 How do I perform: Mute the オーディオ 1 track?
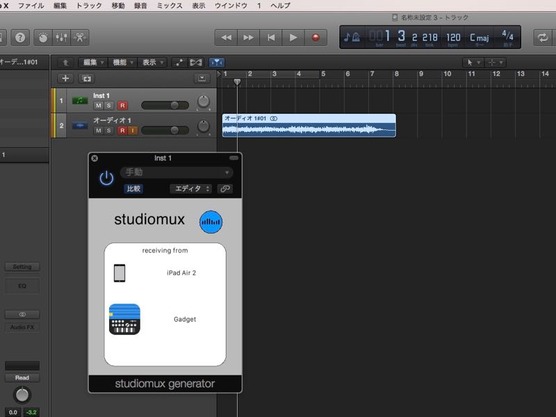pyautogui.click(x=98, y=130)
